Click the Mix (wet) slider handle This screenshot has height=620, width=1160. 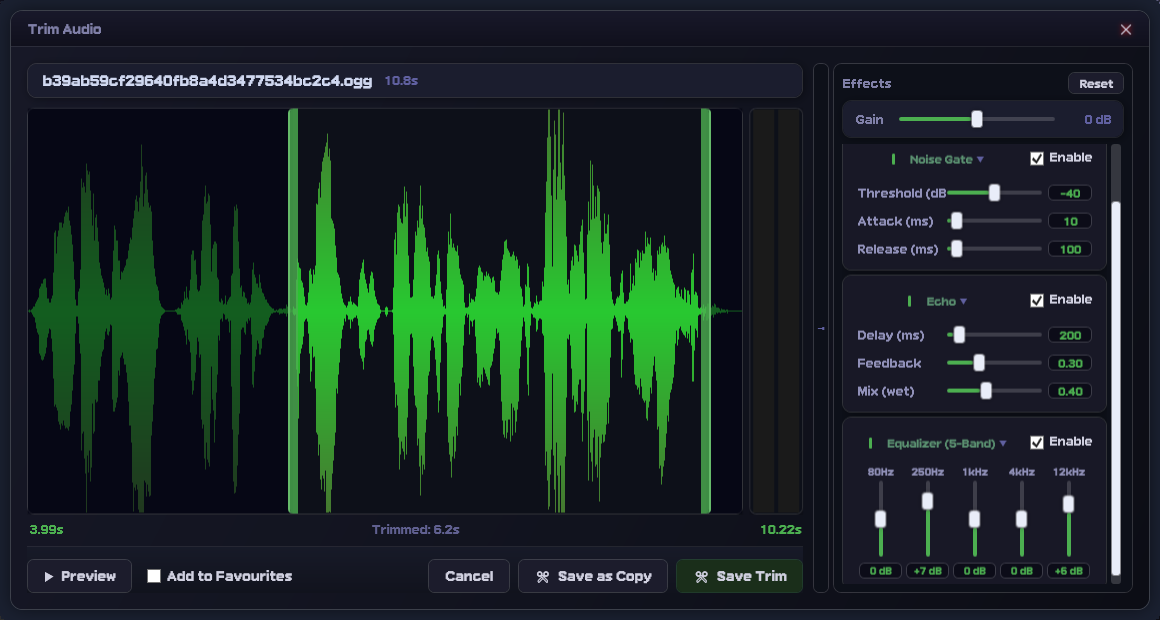pos(986,391)
